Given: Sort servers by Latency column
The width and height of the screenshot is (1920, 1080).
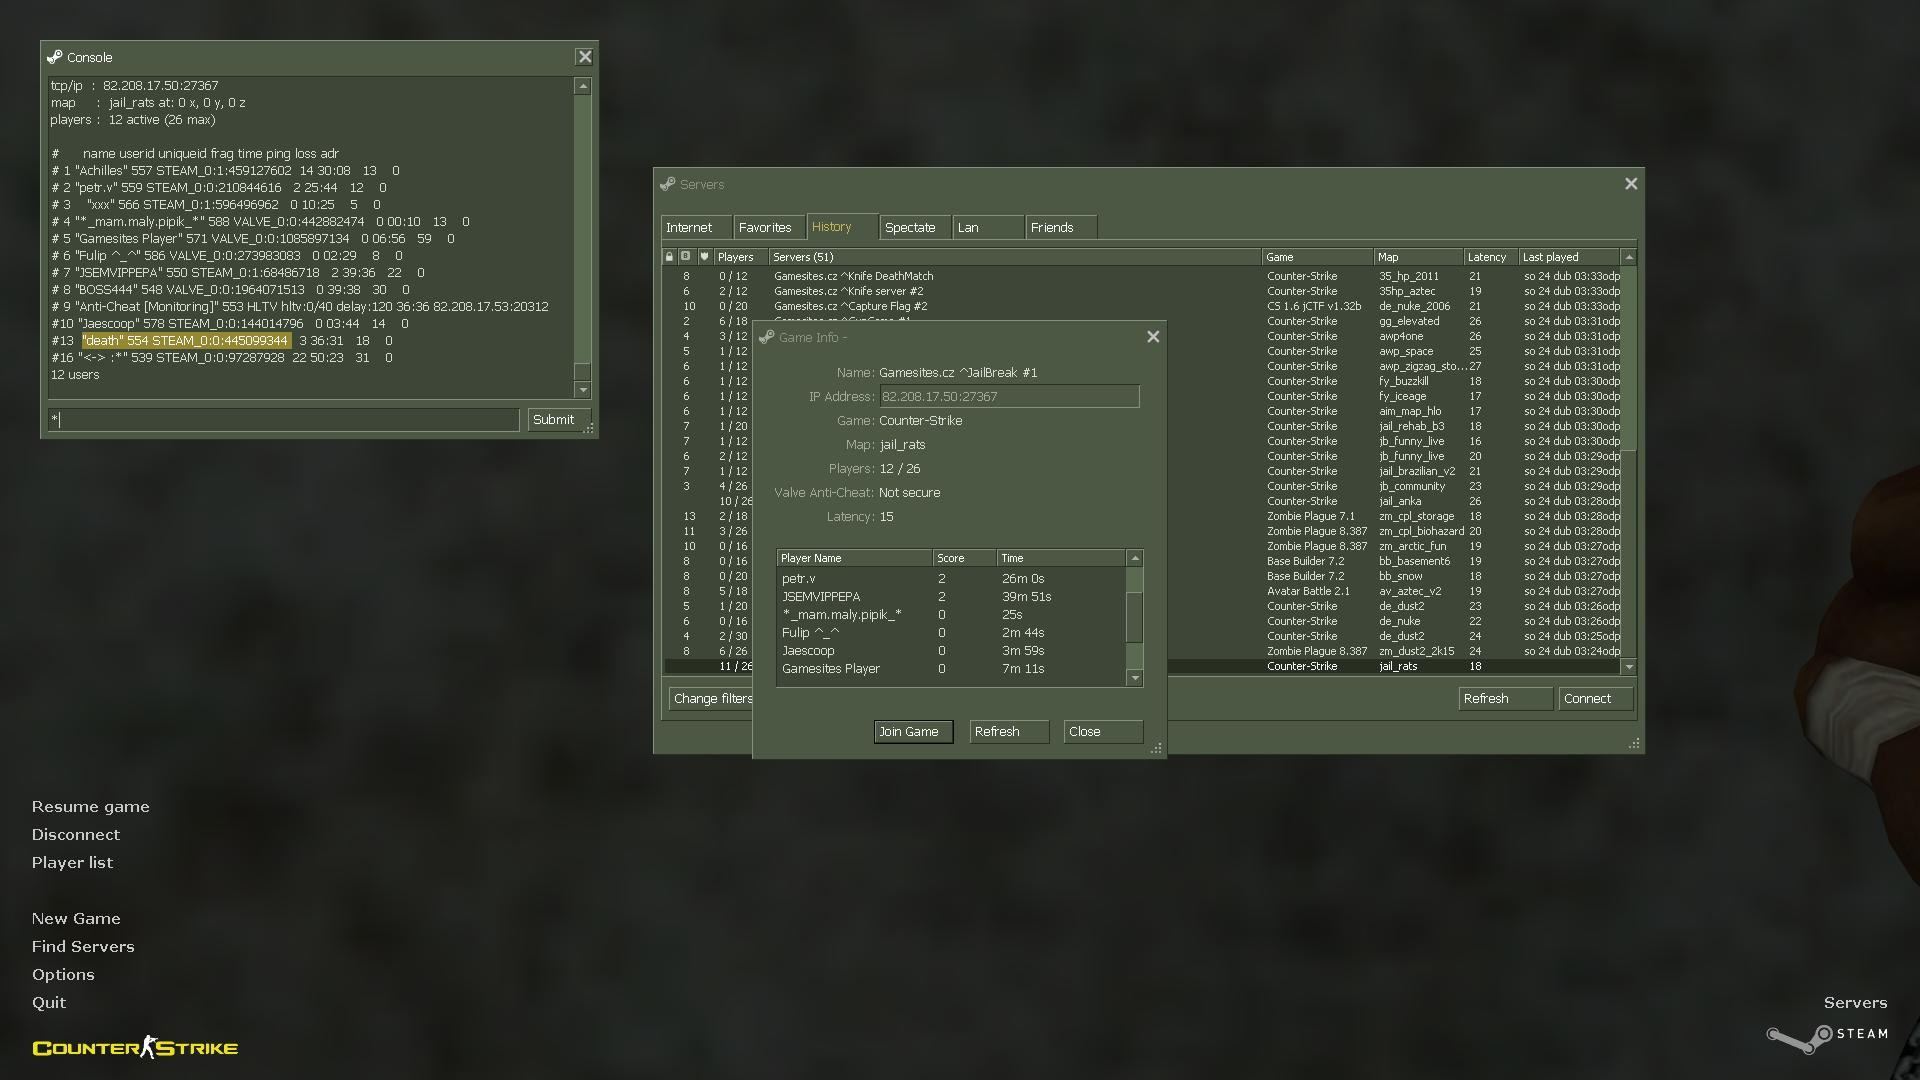Looking at the screenshot, I should click(x=1491, y=257).
